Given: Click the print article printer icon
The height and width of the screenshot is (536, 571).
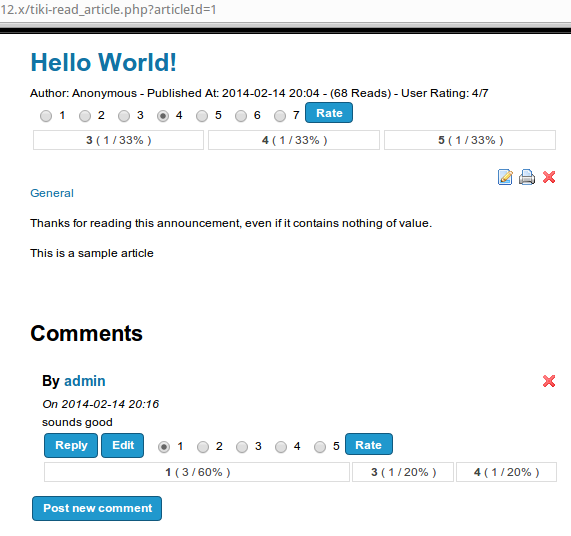Looking at the screenshot, I should tap(527, 177).
